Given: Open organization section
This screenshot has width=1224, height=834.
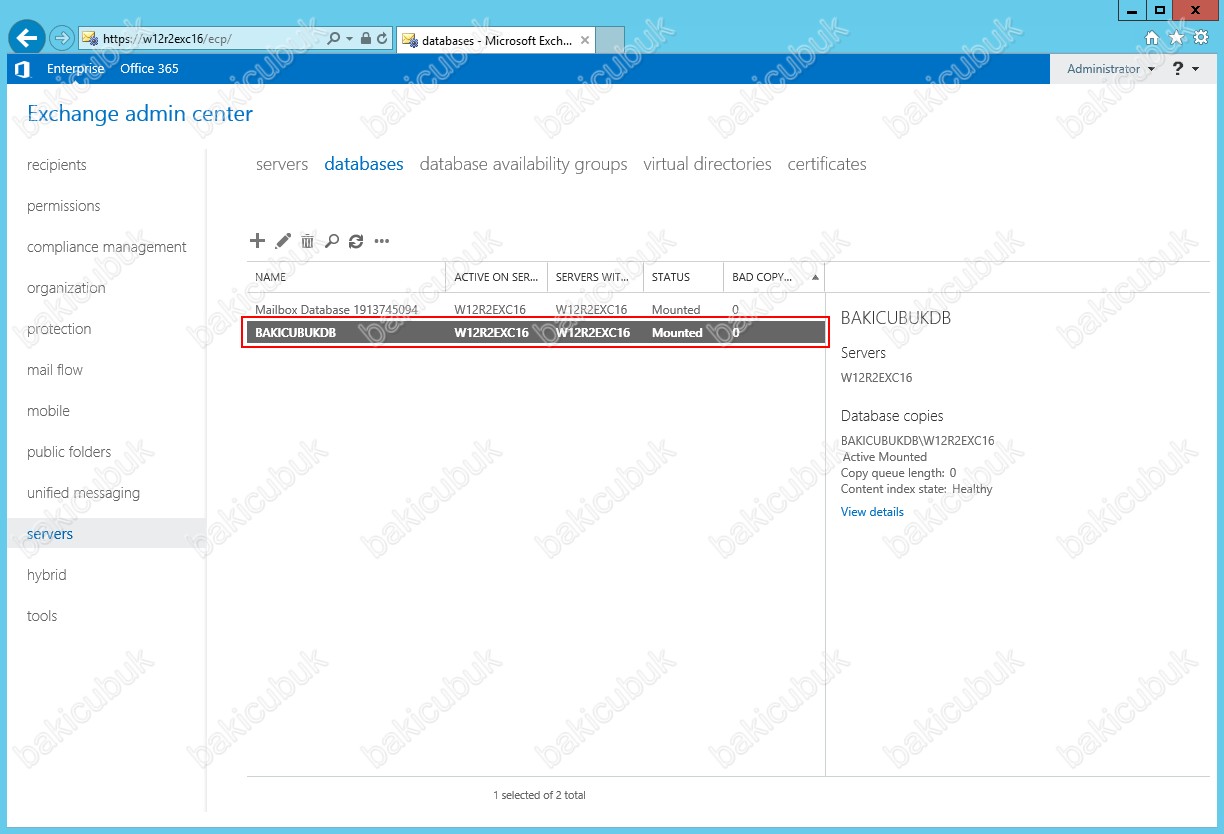Looking at the screenshot, I should tap(66, 288).
